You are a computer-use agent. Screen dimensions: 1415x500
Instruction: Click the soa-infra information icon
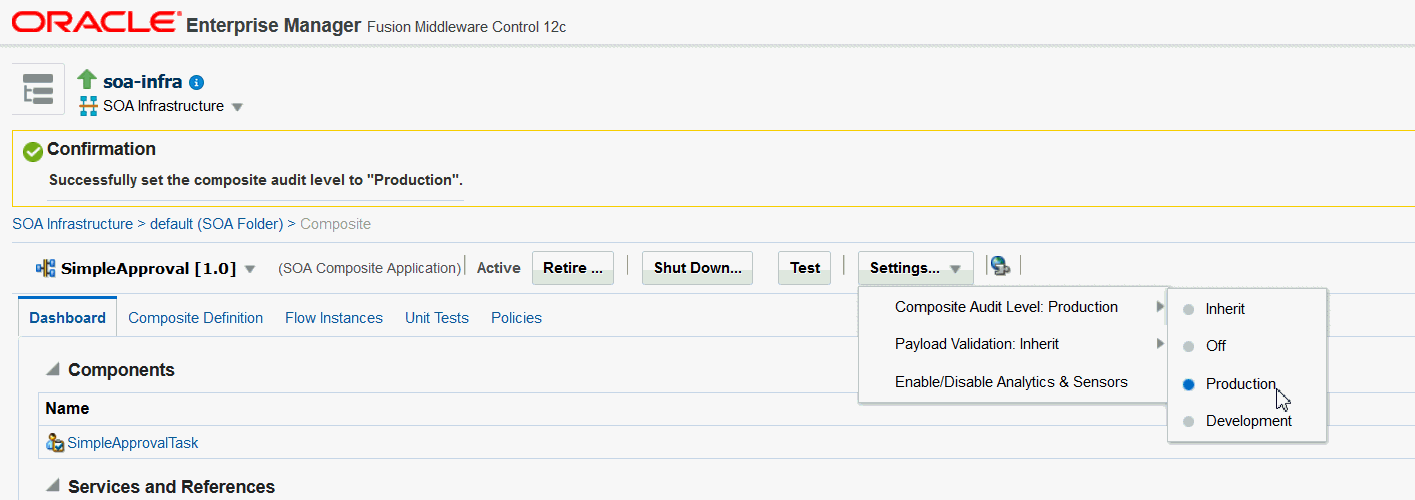(x=197, y=83)
